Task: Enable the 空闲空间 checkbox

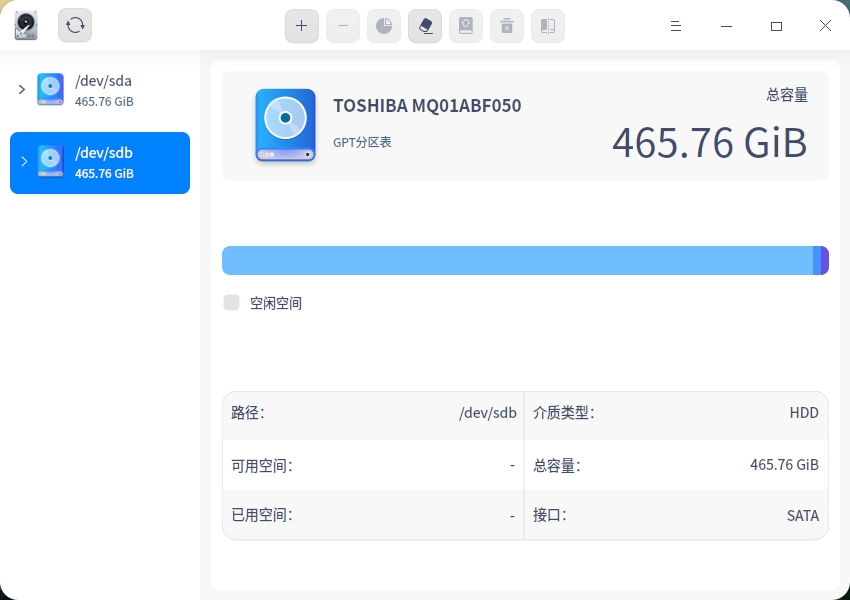Action: [x=231, y=302]
